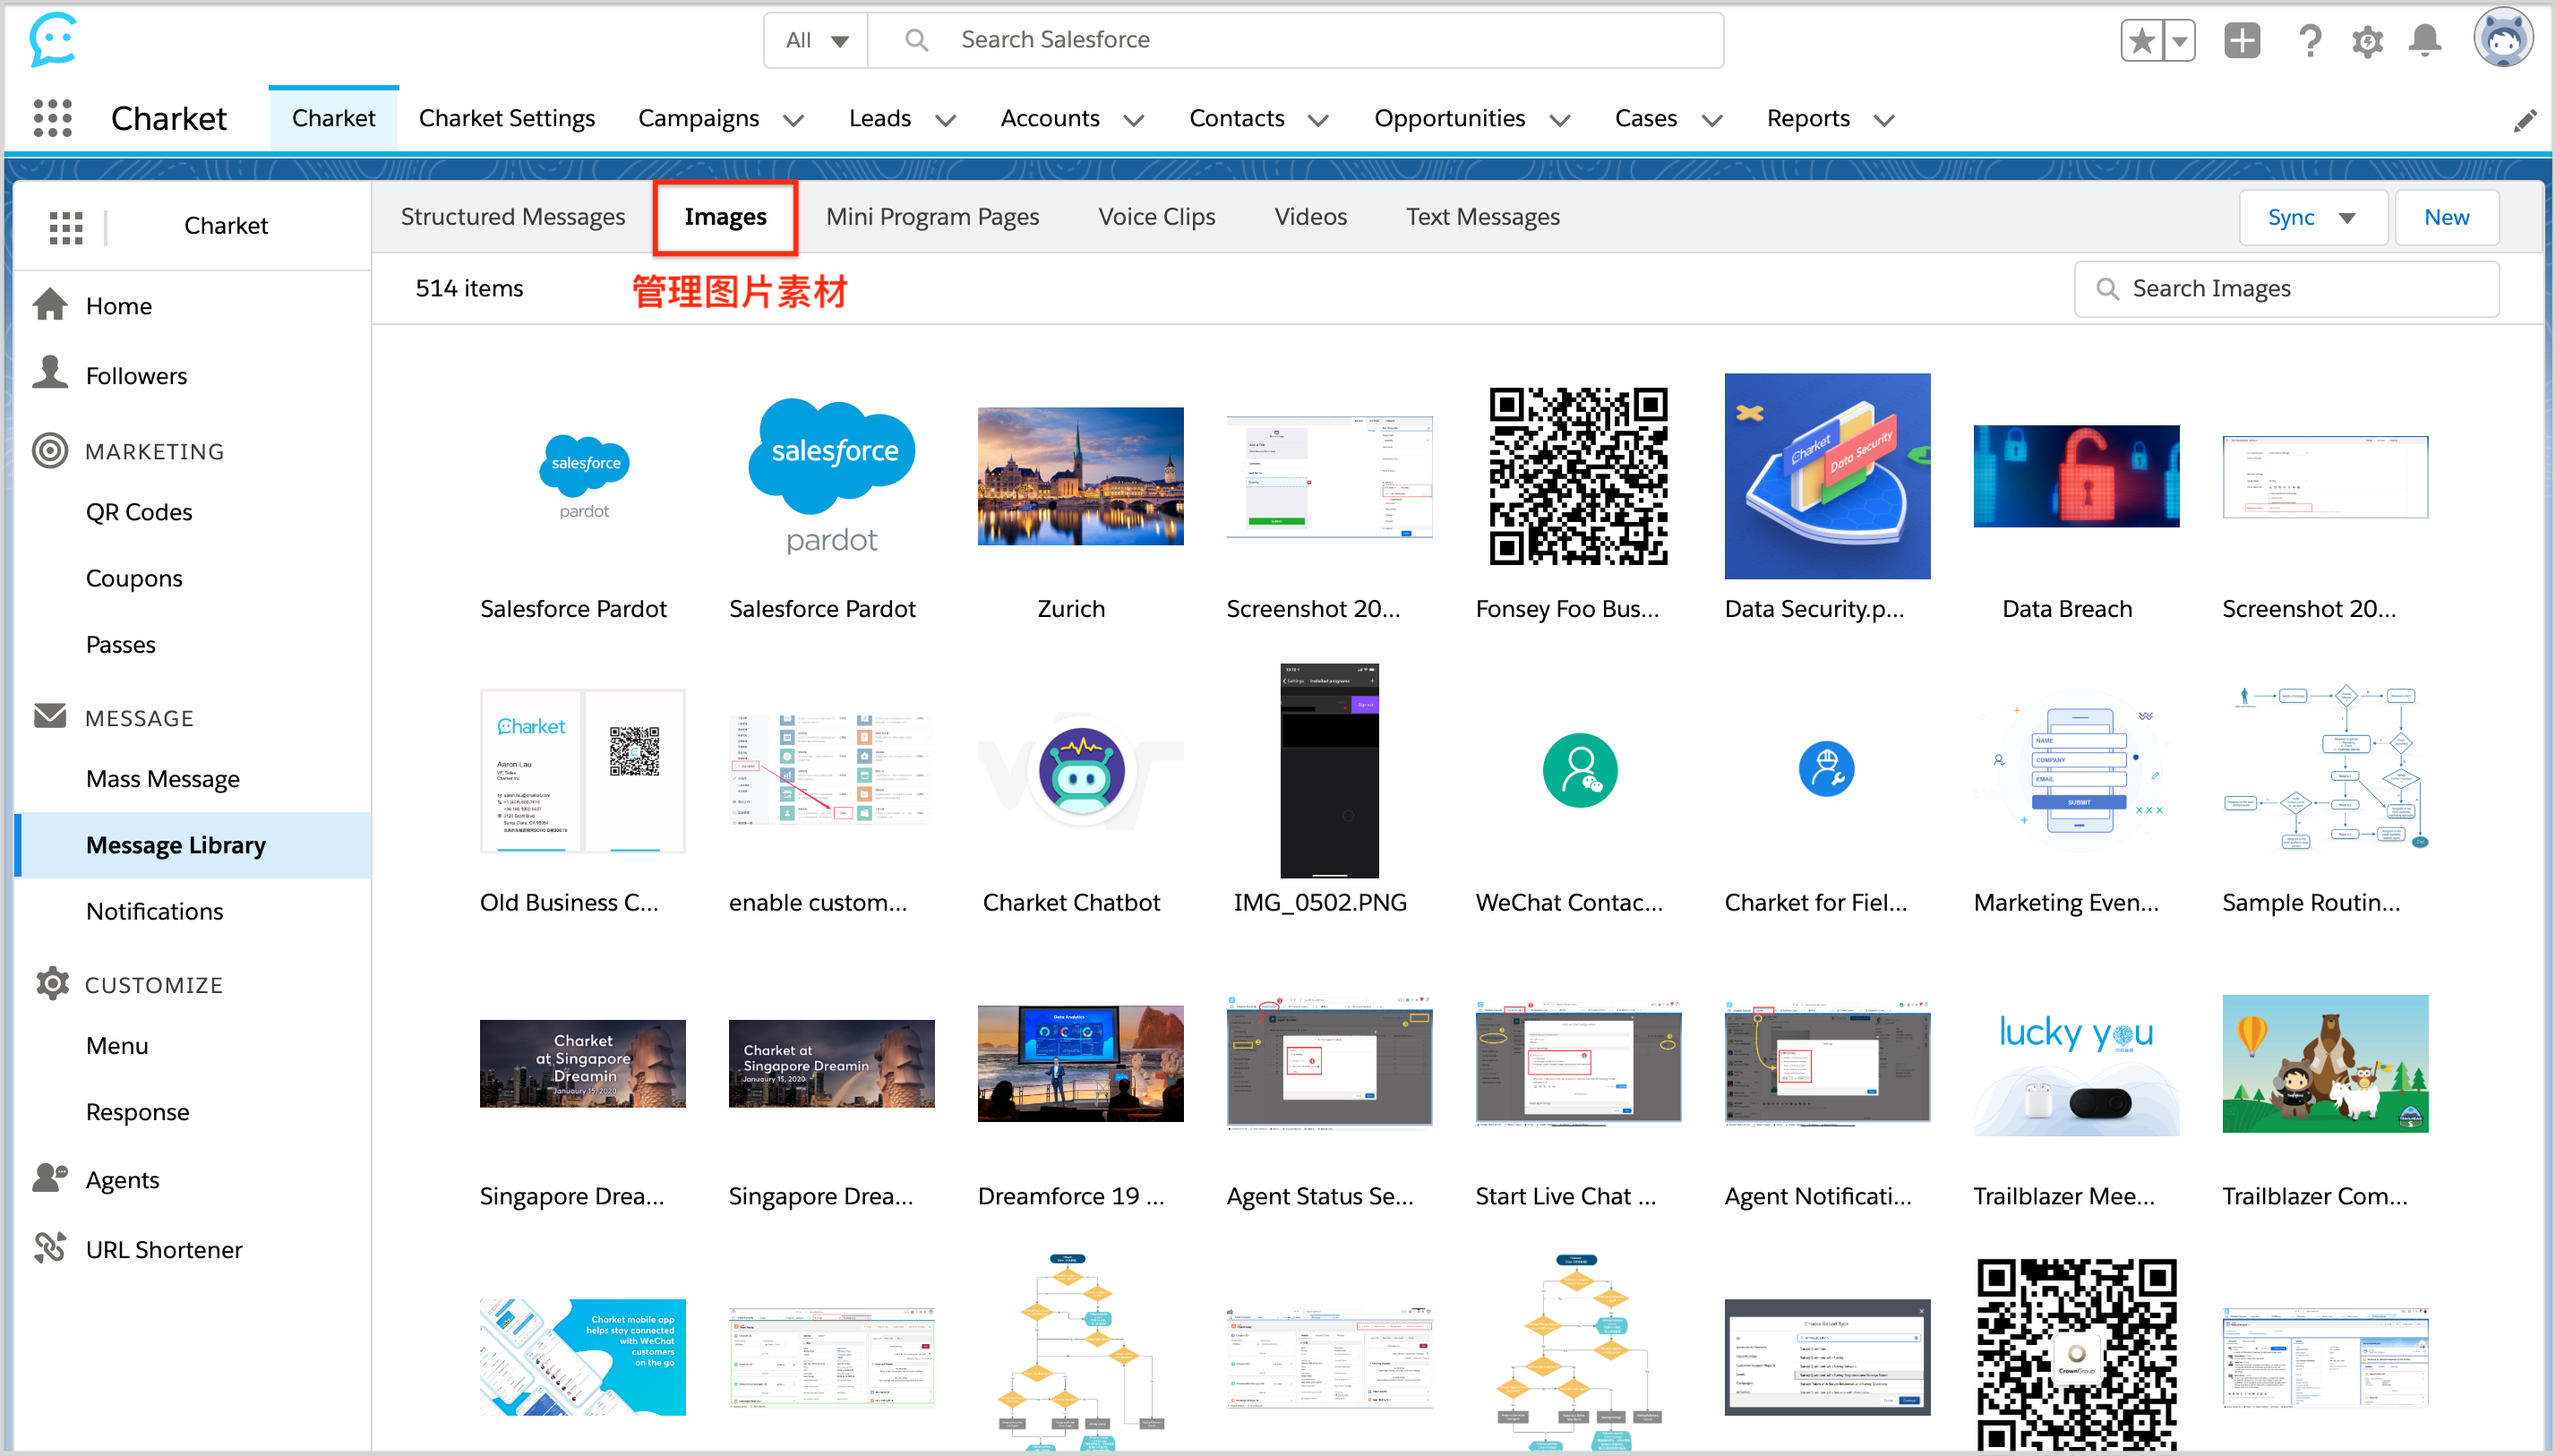Click the Customize gear icon

point(52,983)
